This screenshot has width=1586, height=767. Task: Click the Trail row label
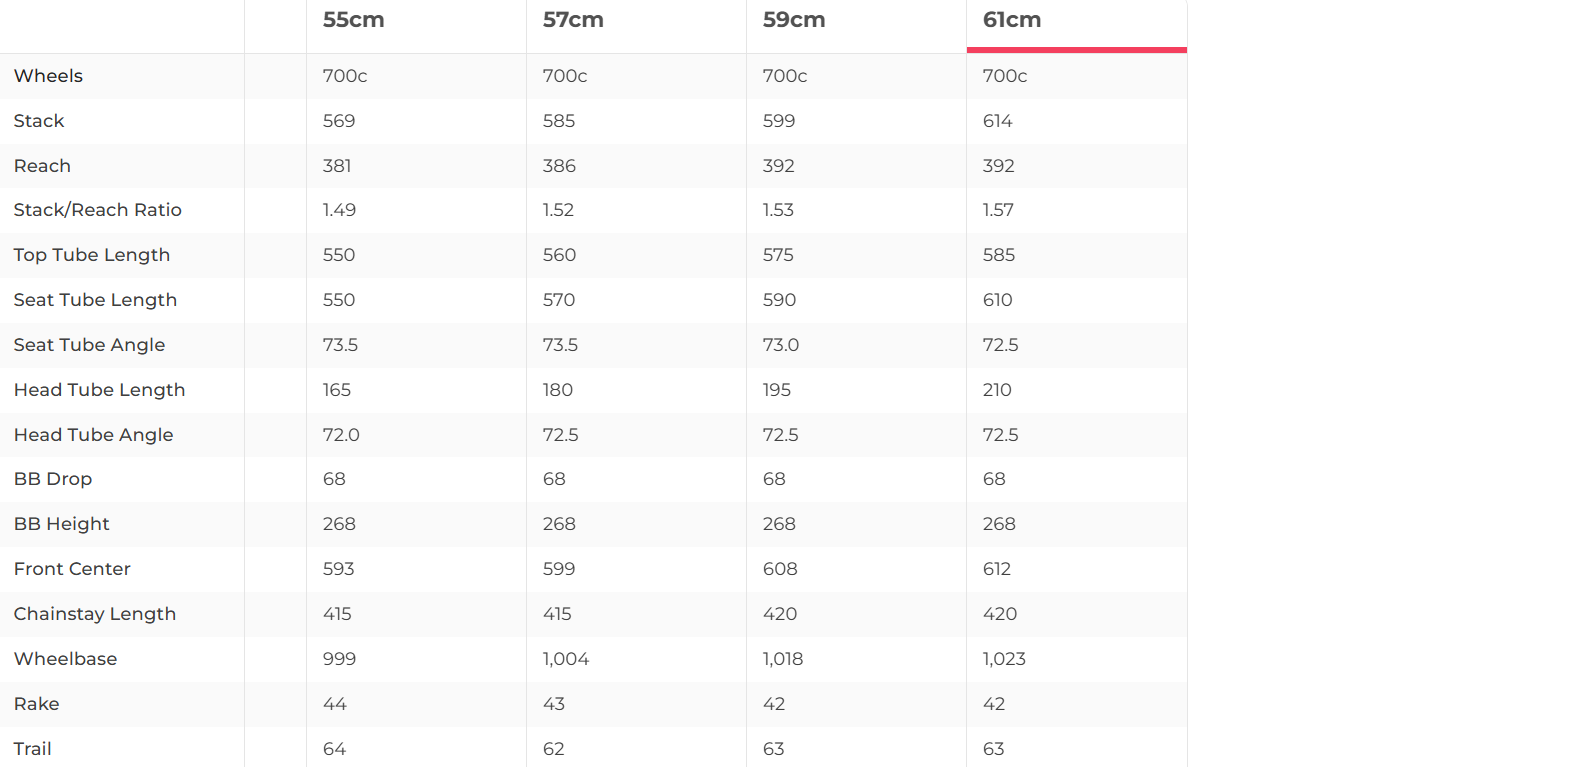tap(32, 749)
